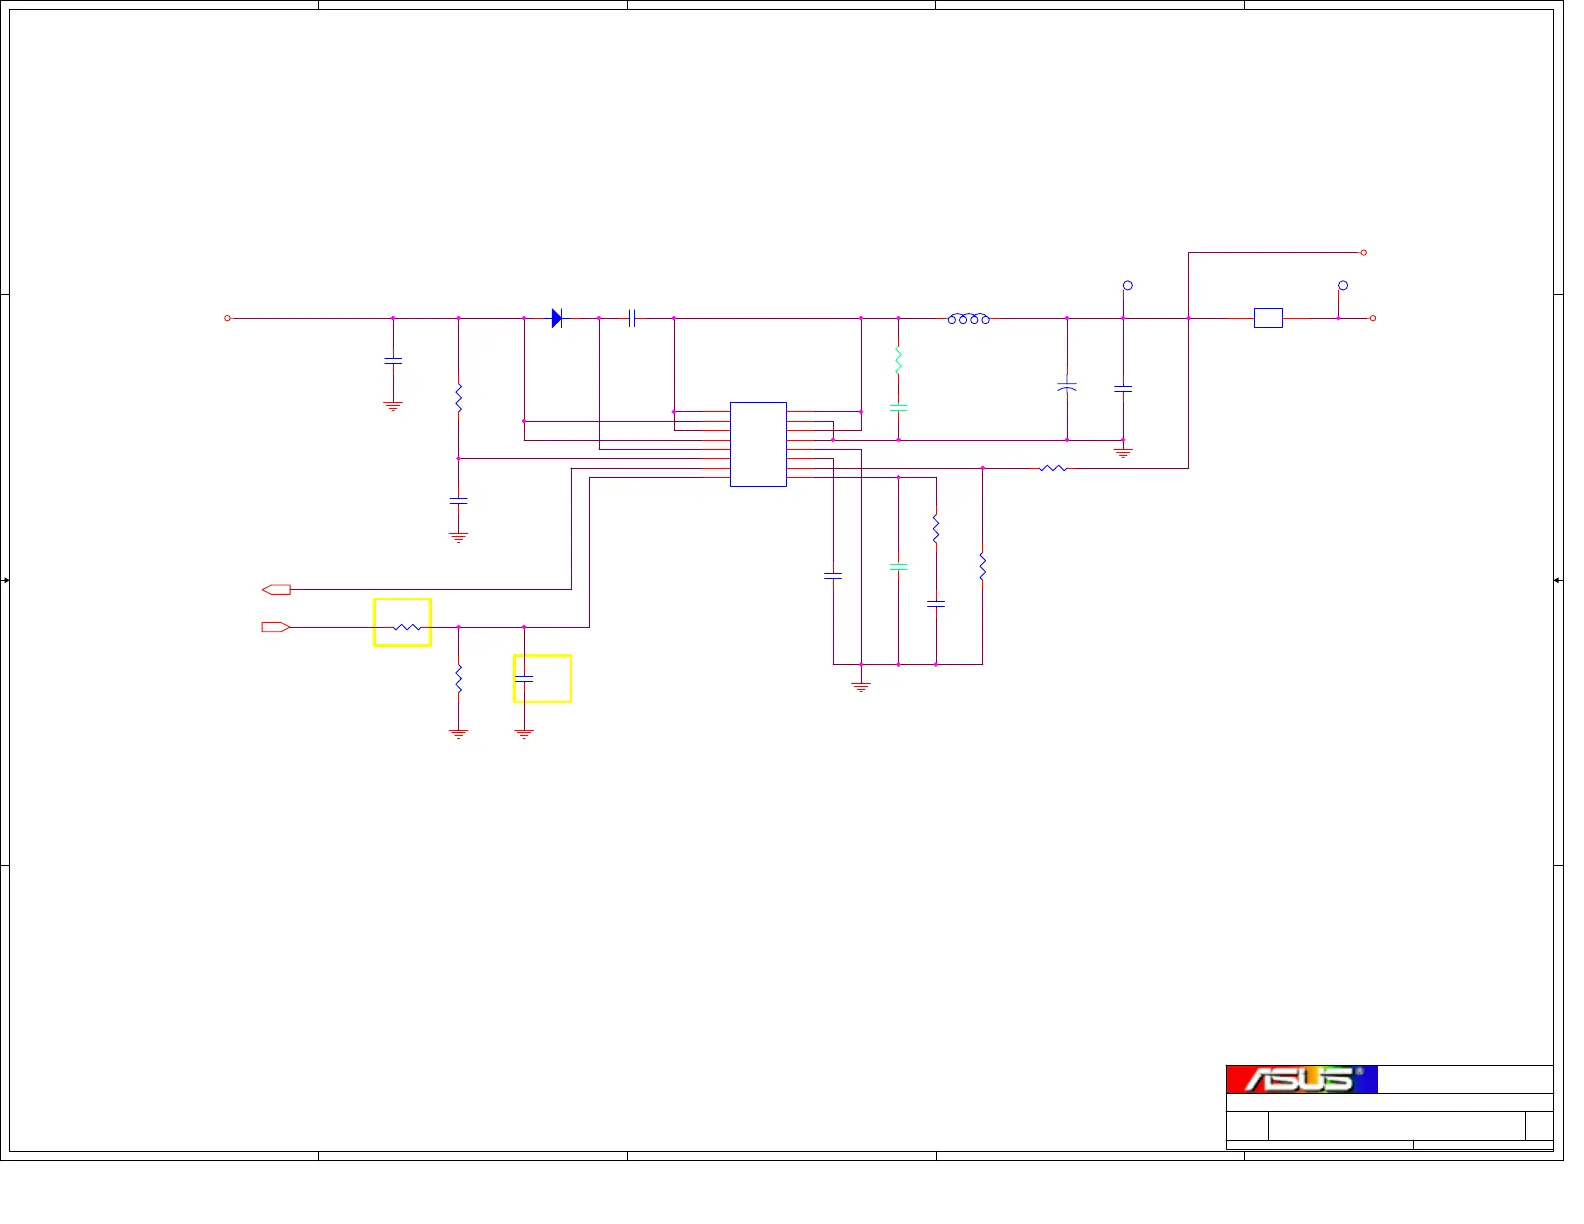Click the green capacitor directly below green resistor
This screenshot has height=1224, width=1584.
(898, 408)
